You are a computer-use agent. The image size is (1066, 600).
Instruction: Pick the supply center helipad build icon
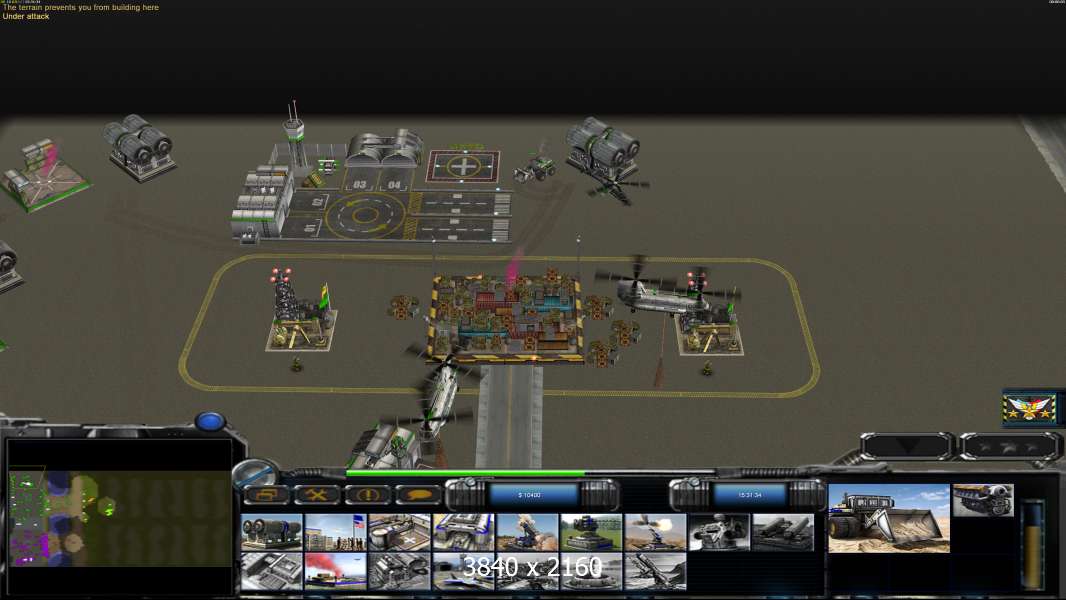(399, 531)
